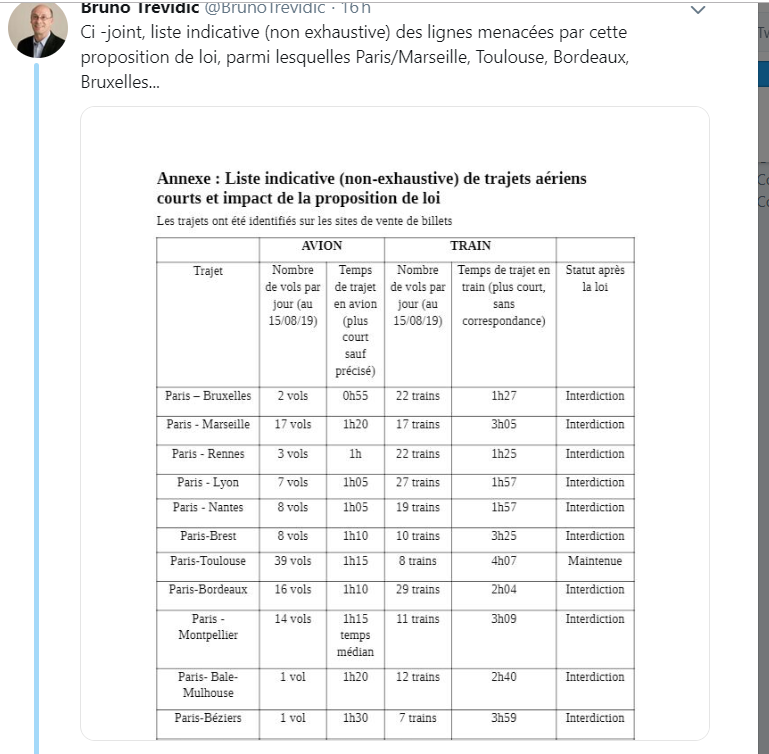769x754 pixels.
Task: Click the Annexe heading in the image
Action: [371, 188]
